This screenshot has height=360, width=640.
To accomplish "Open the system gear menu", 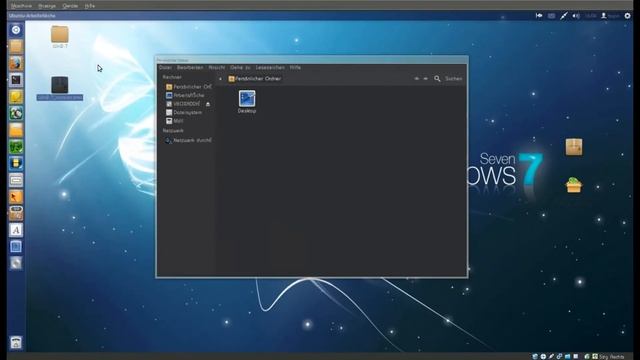I will click(627, 16).
